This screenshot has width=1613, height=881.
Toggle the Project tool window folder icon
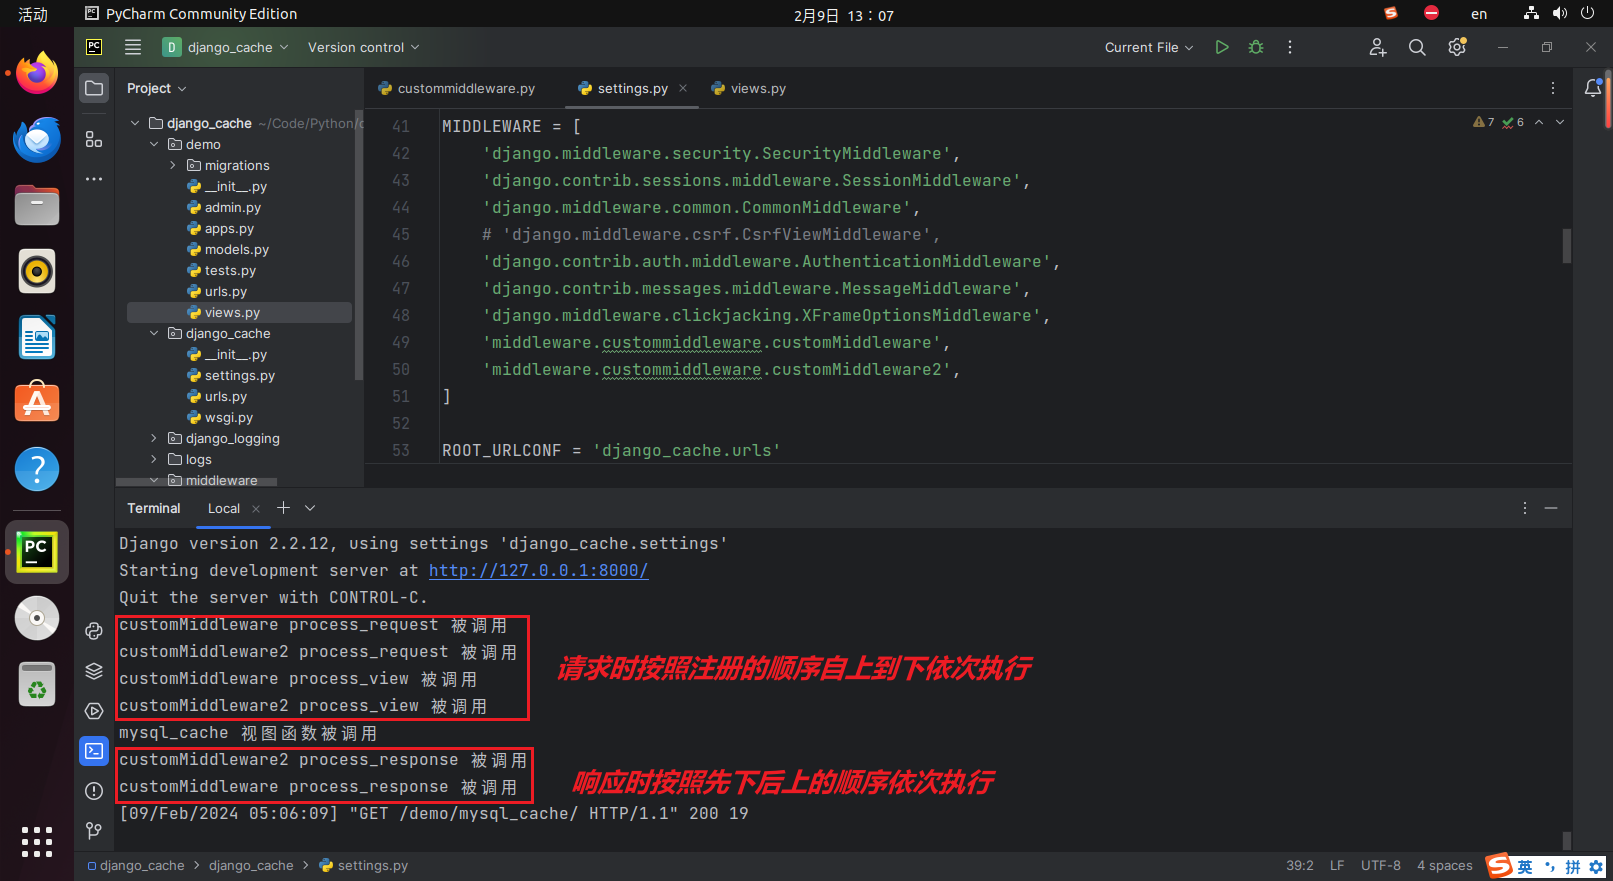94,88
